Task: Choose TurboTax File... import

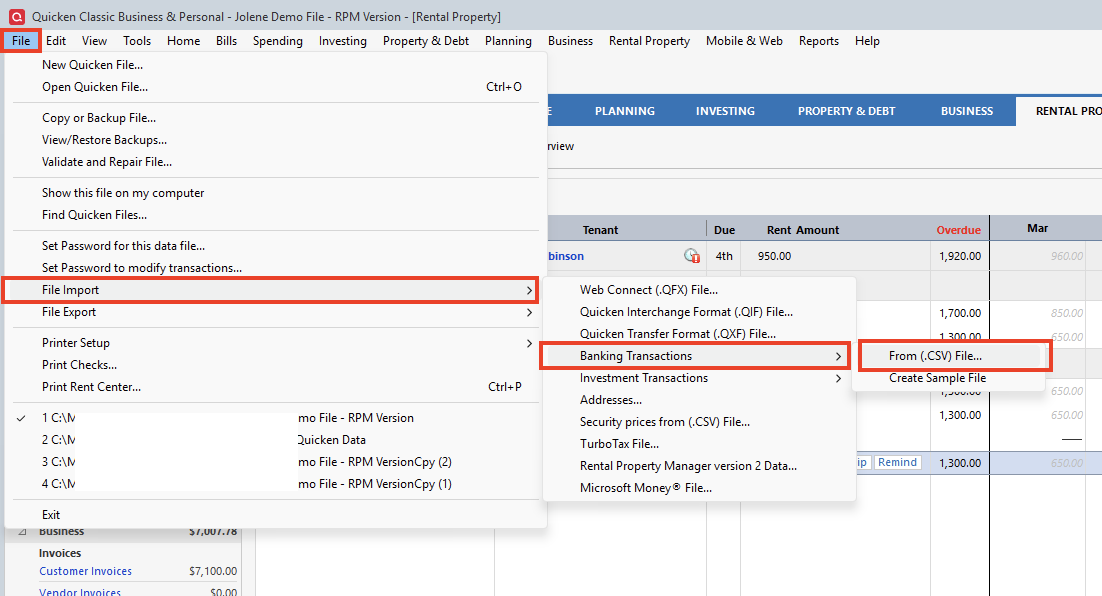Action: [699, 443]
